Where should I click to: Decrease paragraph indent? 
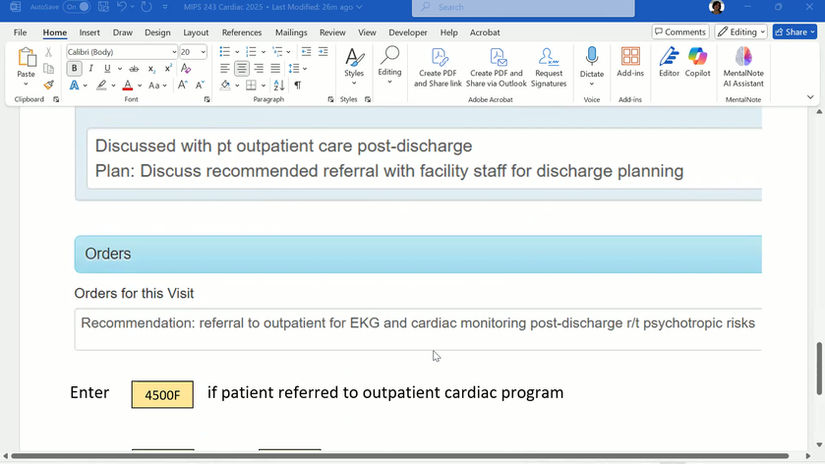coord(306,52)
